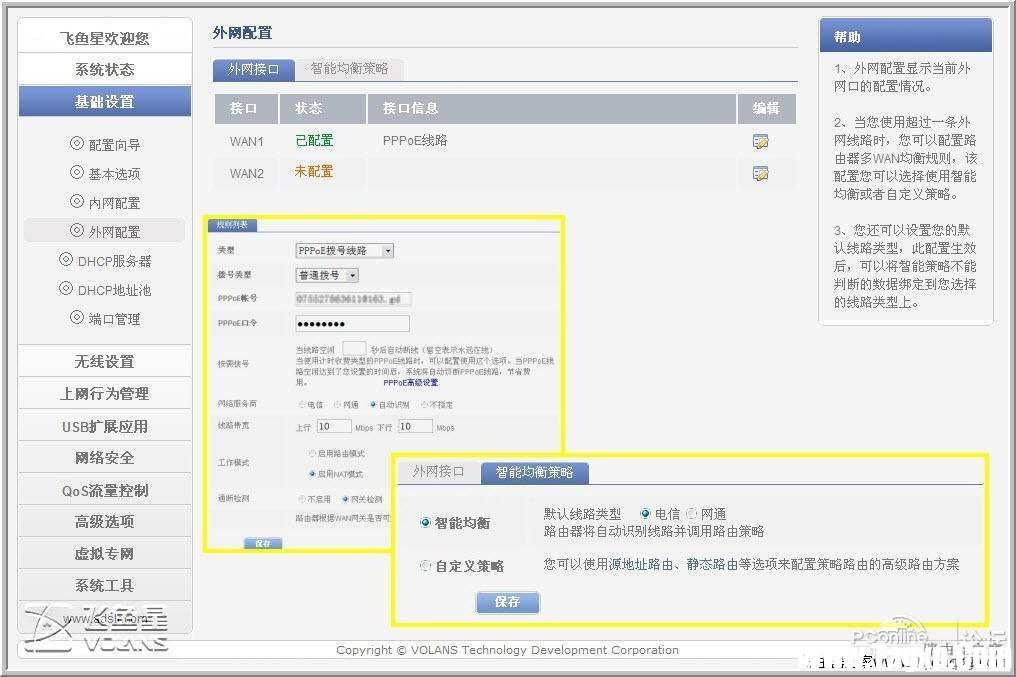The height and width of the screenshot is (677, 1016).
Task: Open 飞鱼星欢迎您 in the left sidebar
Action: 105,38
